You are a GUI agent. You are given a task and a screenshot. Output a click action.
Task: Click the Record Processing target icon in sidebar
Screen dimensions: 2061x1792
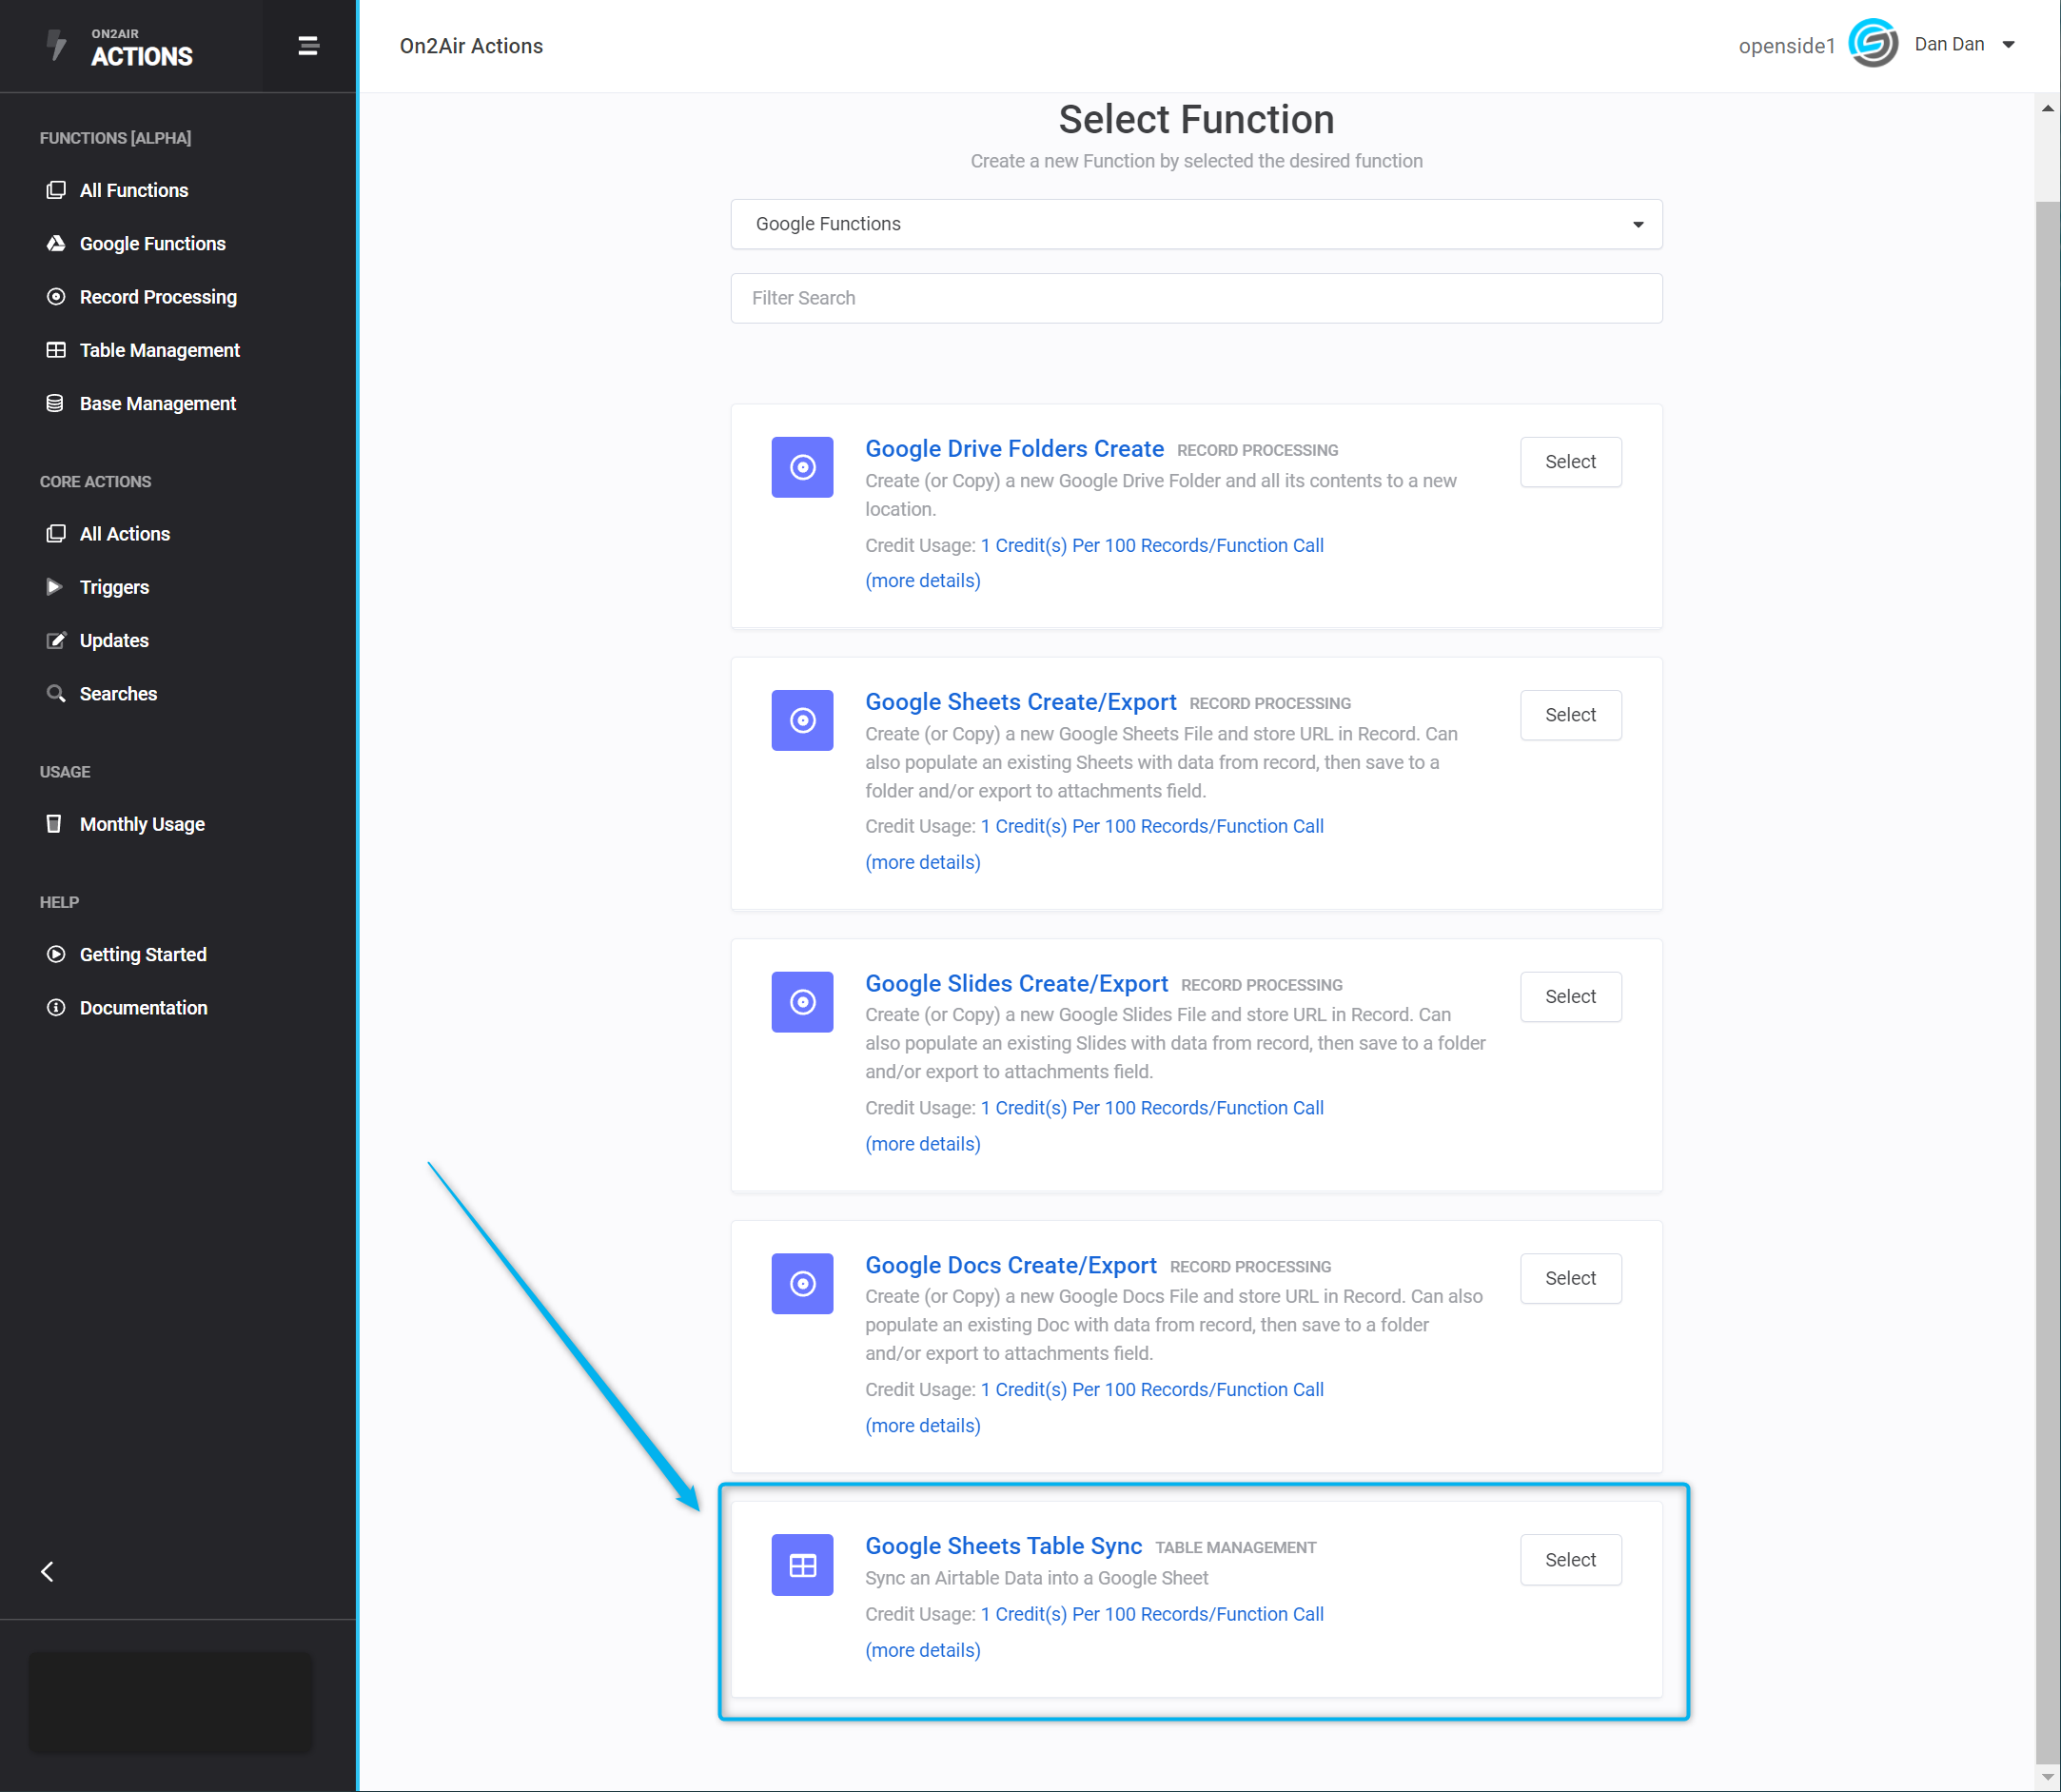click(56, 297)
